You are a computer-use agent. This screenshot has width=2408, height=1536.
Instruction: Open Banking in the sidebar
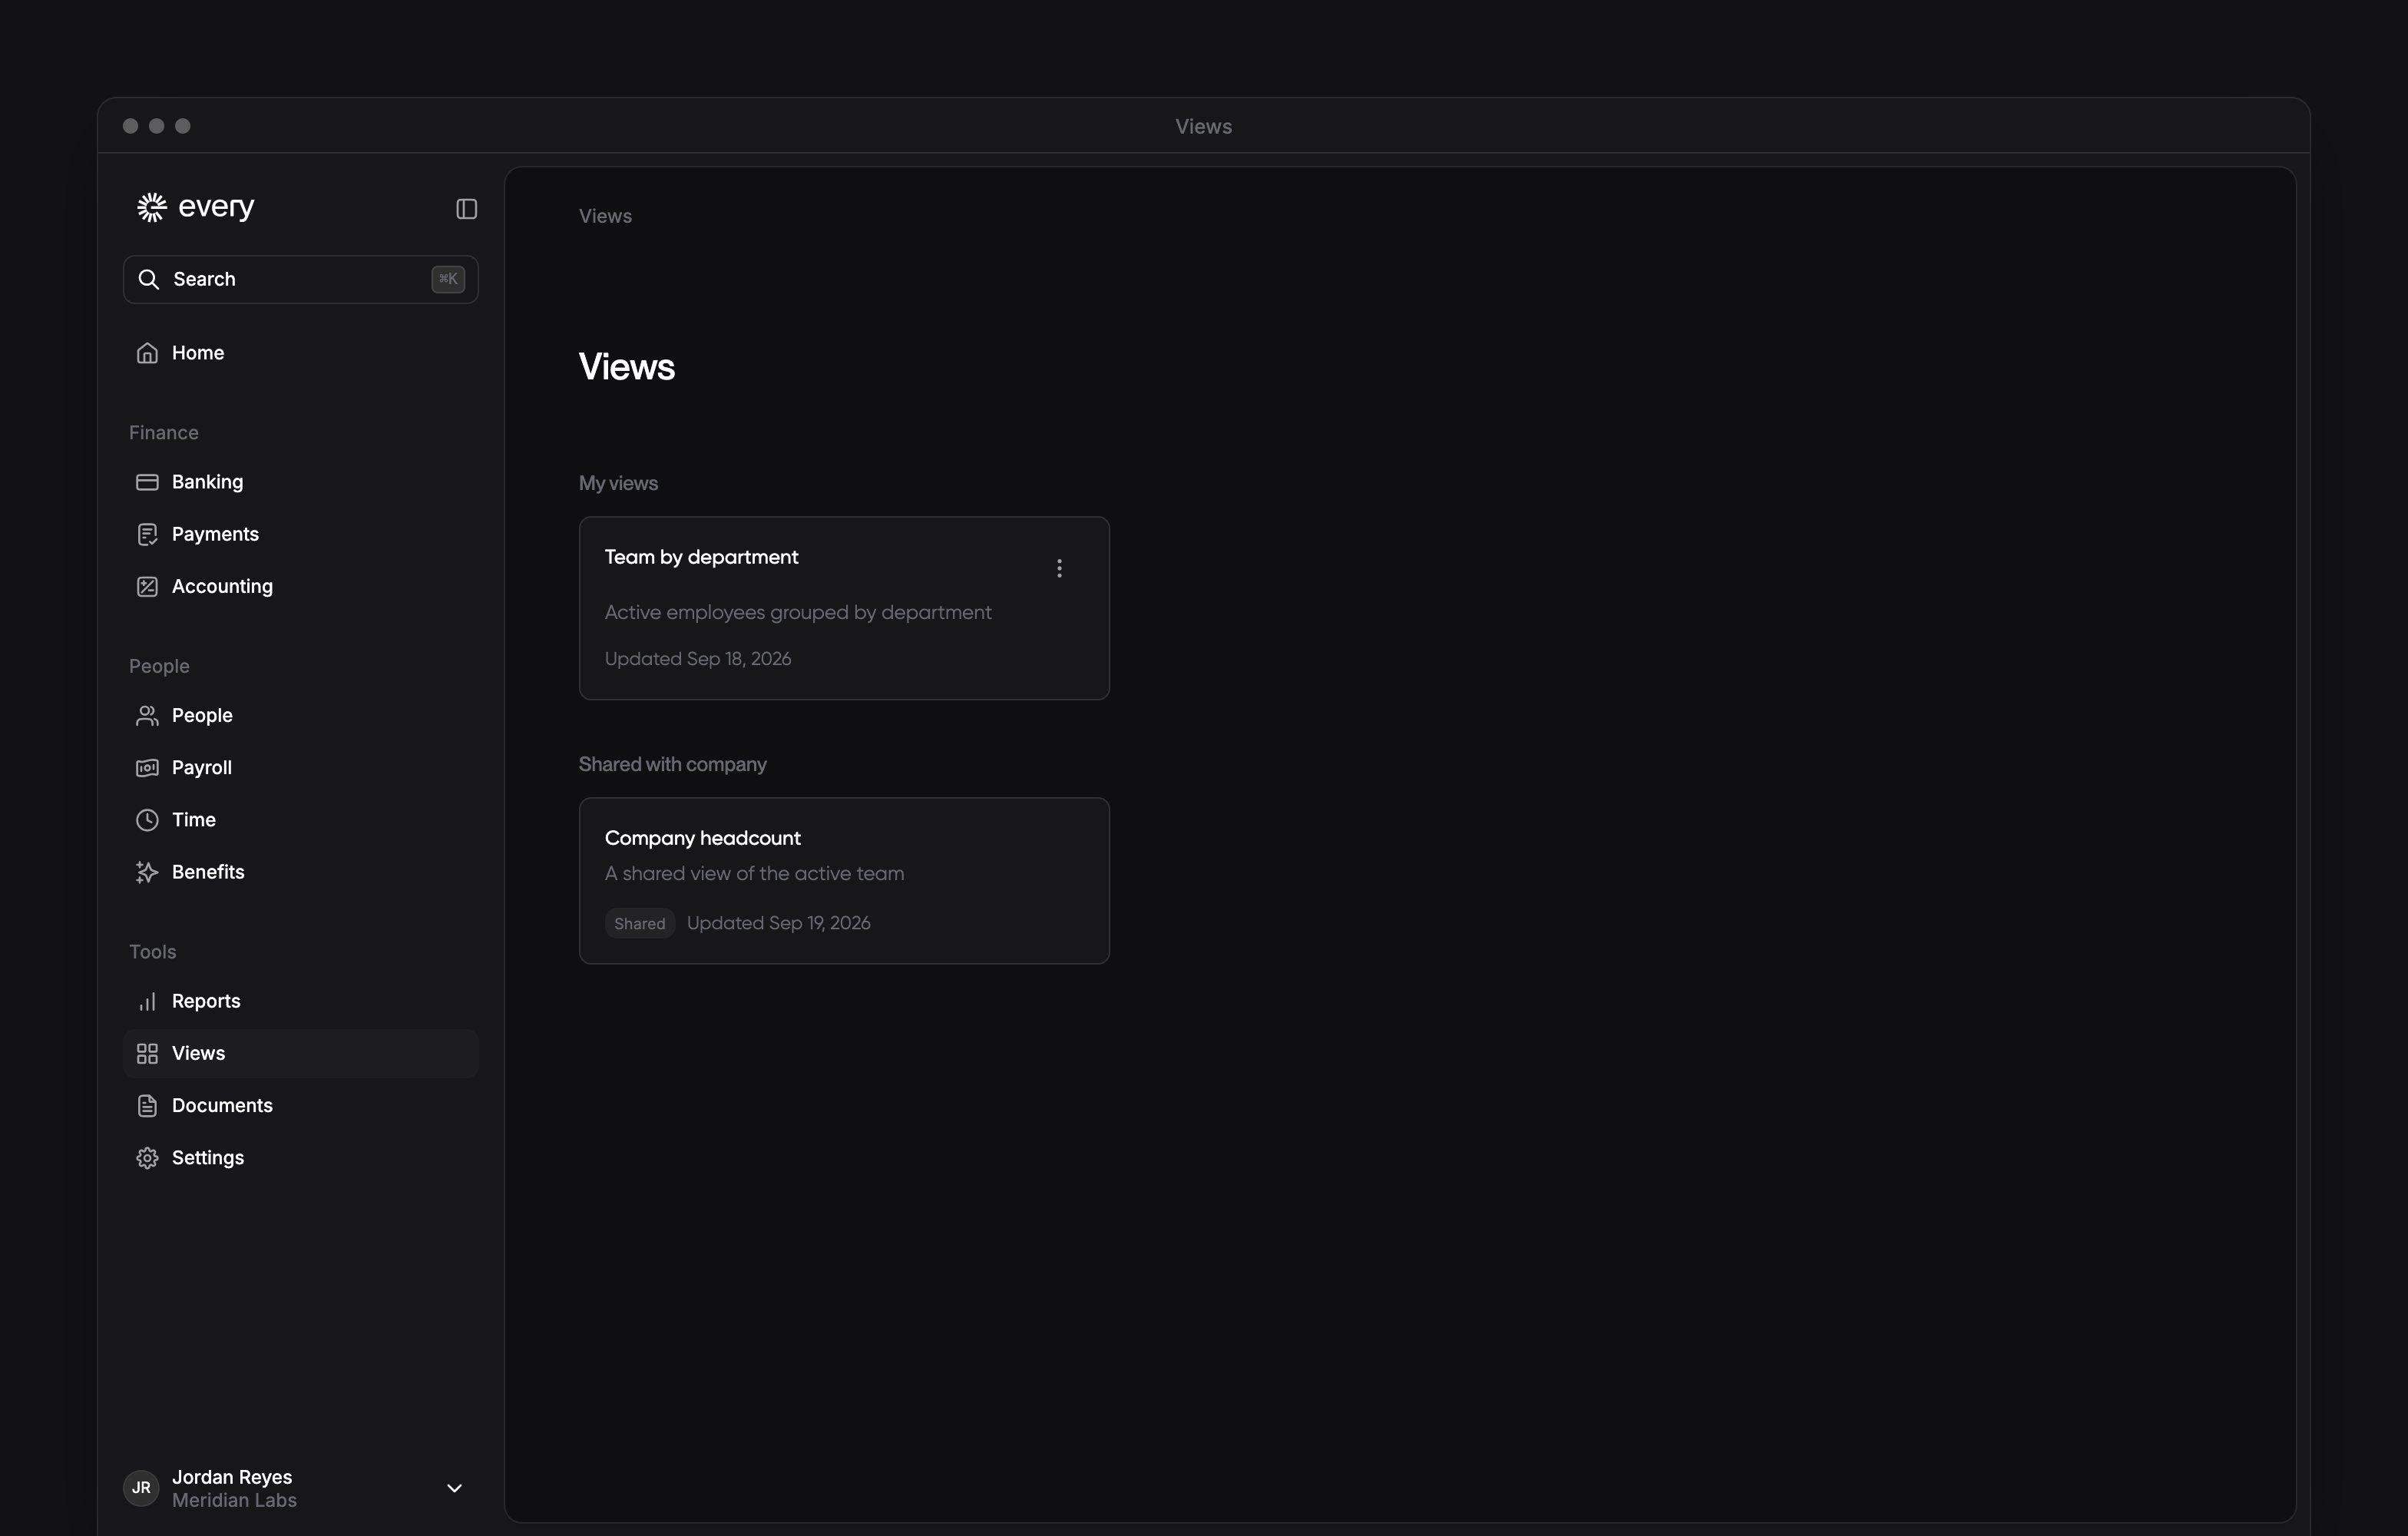300,482
